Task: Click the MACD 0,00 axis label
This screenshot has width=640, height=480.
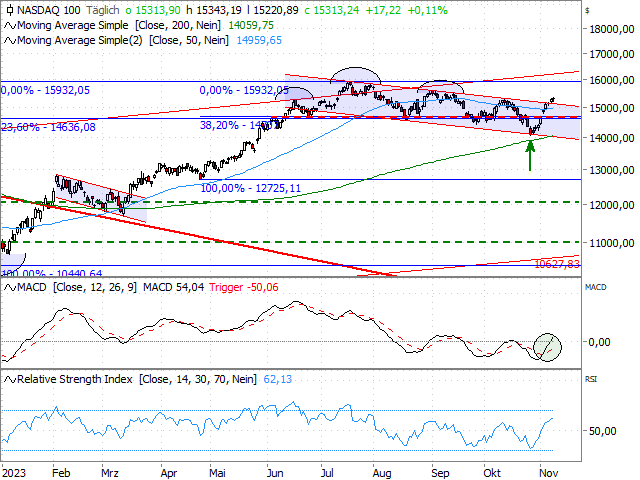Action: pyautogui.click(x=599, y=342)
